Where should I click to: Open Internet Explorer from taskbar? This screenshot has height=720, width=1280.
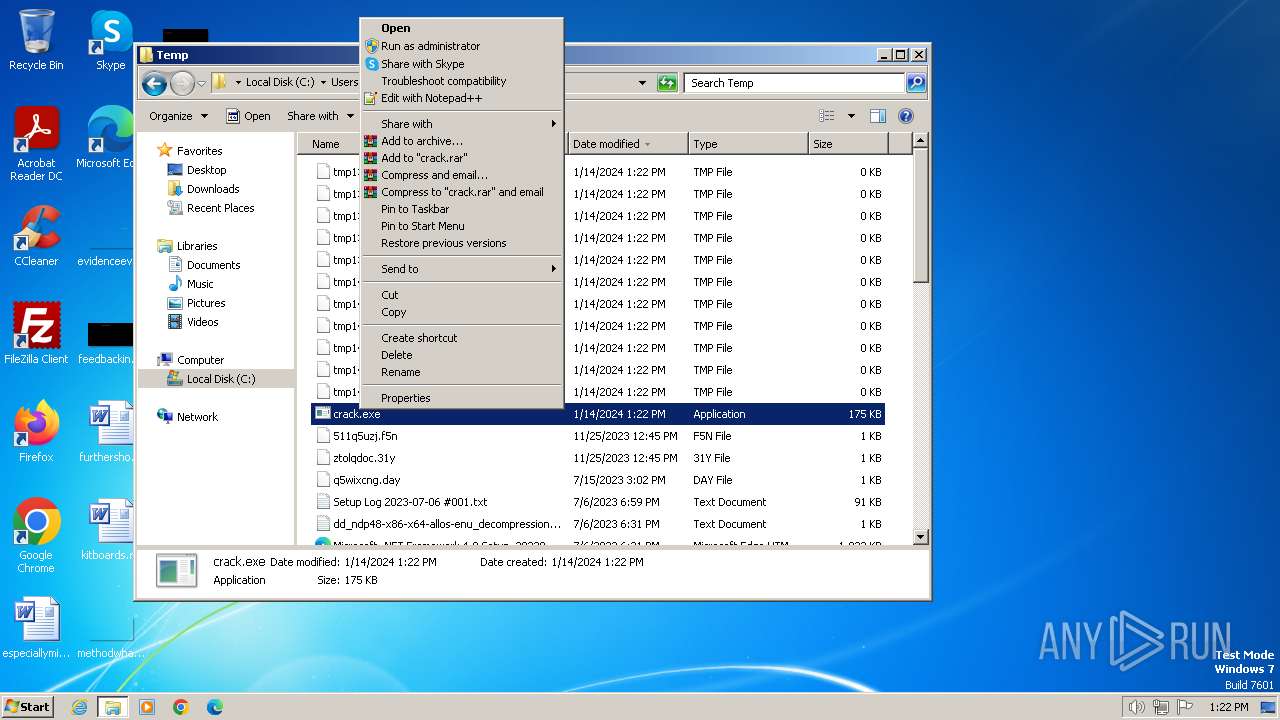tap(79, 707)
